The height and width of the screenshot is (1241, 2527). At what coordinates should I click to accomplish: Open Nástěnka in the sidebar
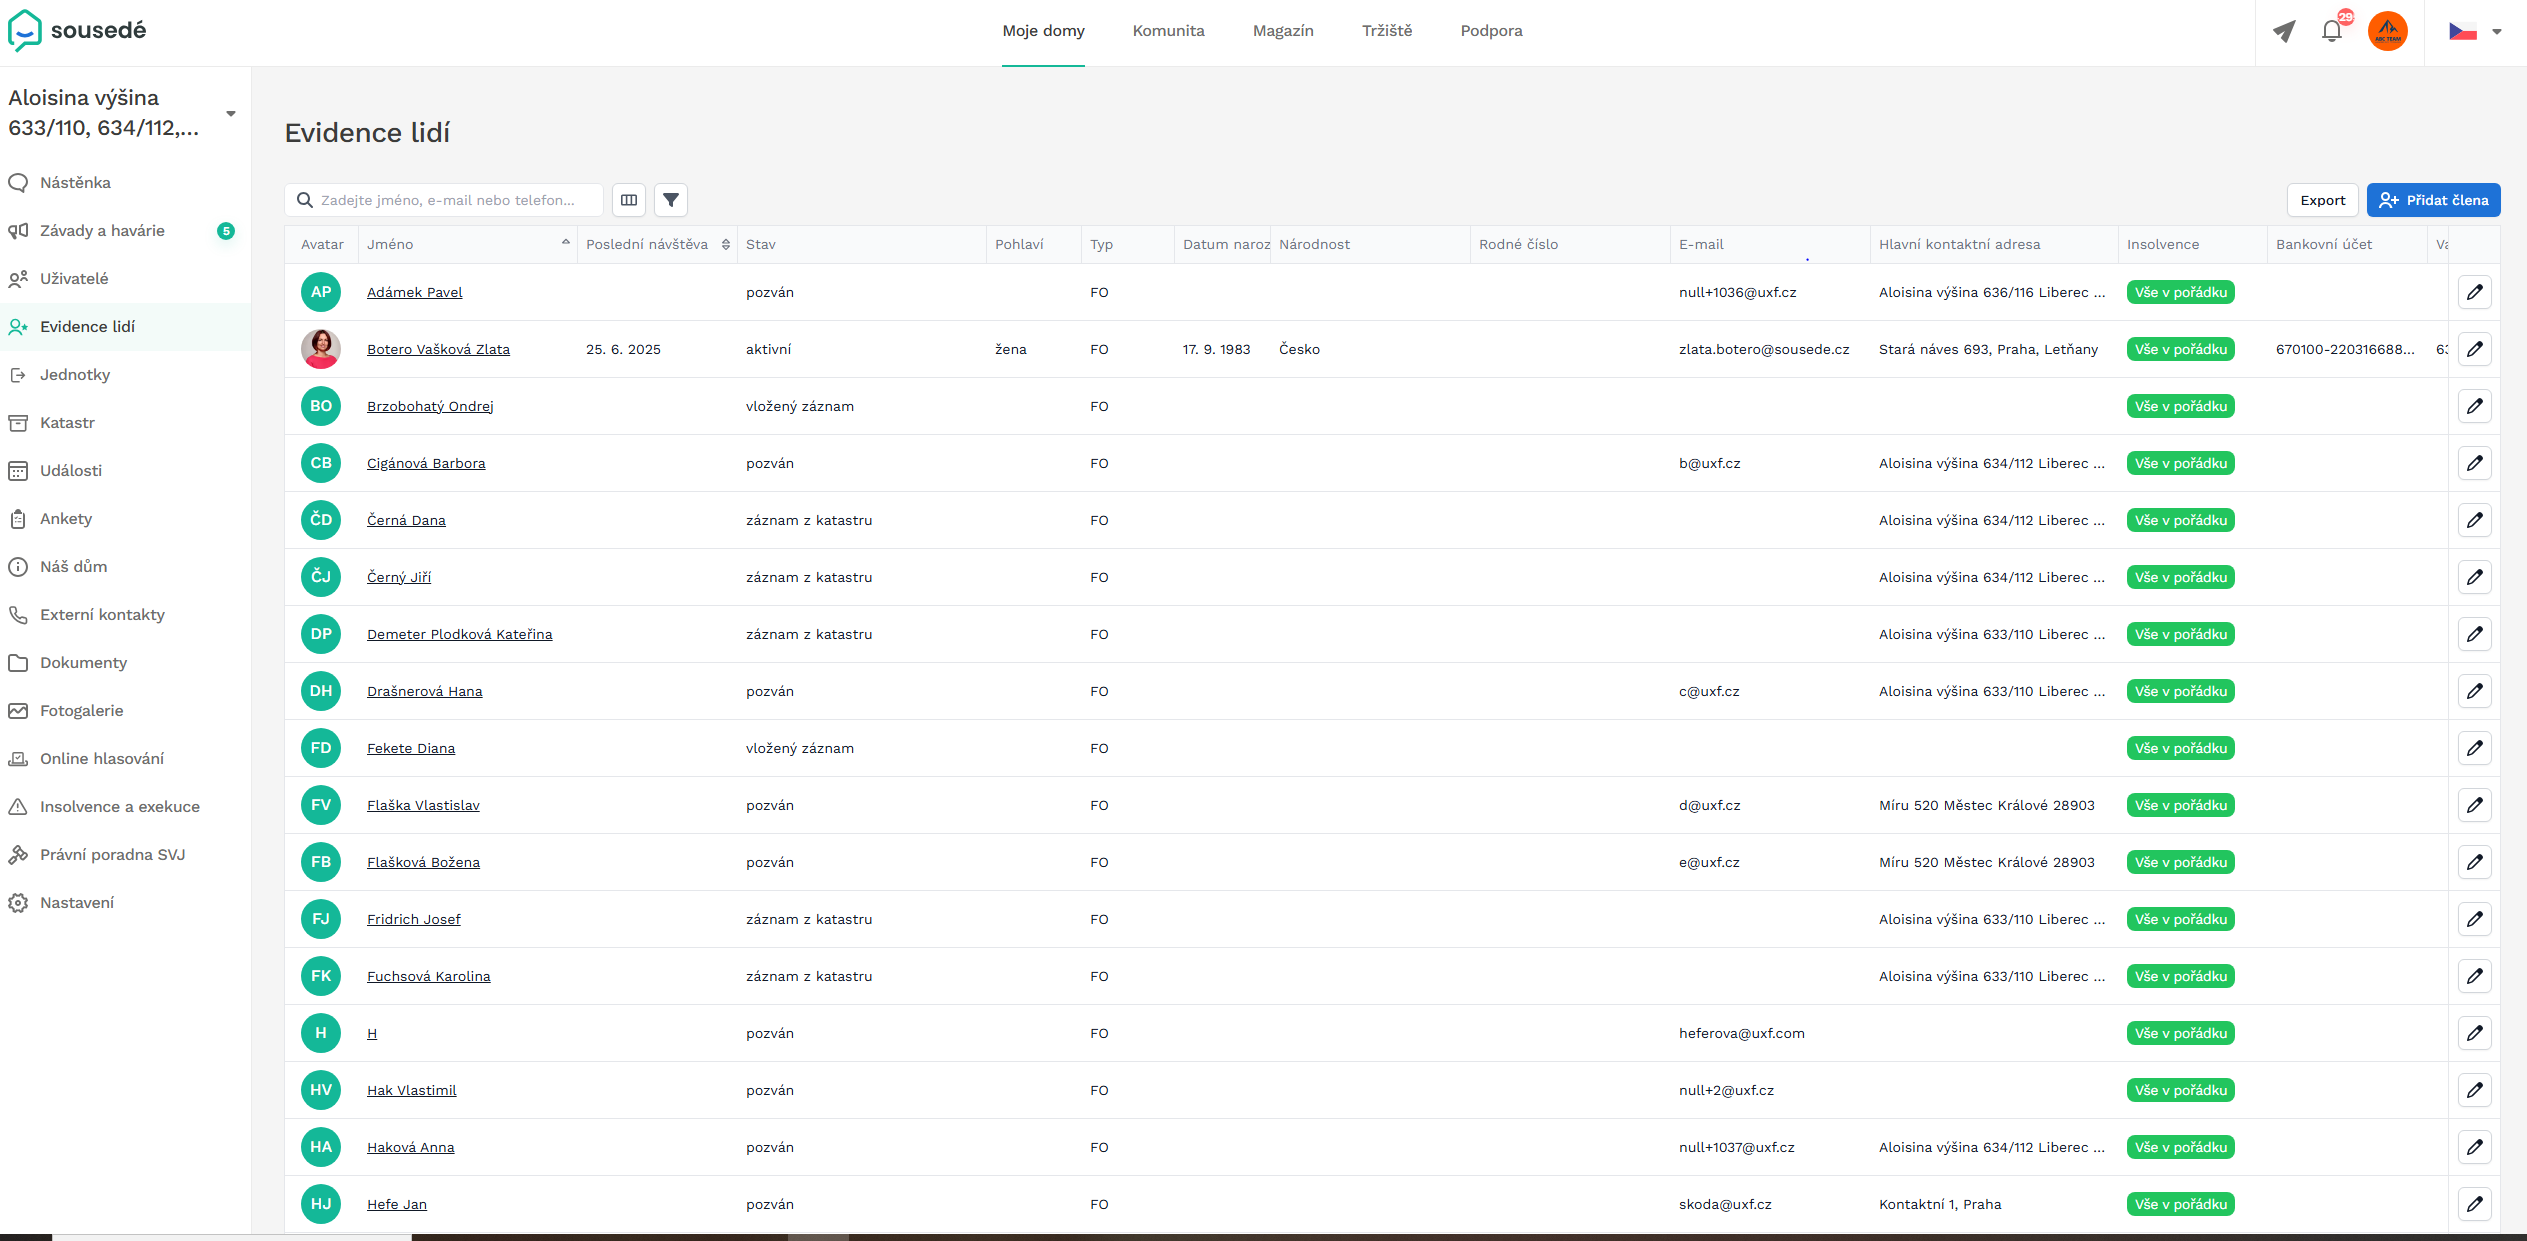[x=125, y=183]
